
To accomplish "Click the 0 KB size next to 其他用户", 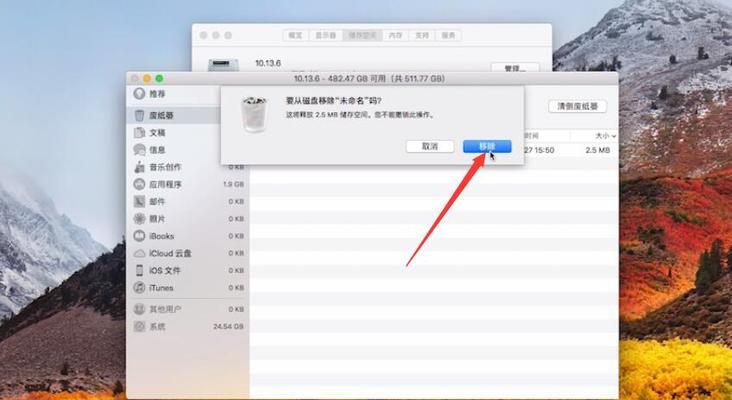I will tap(236, 309).
